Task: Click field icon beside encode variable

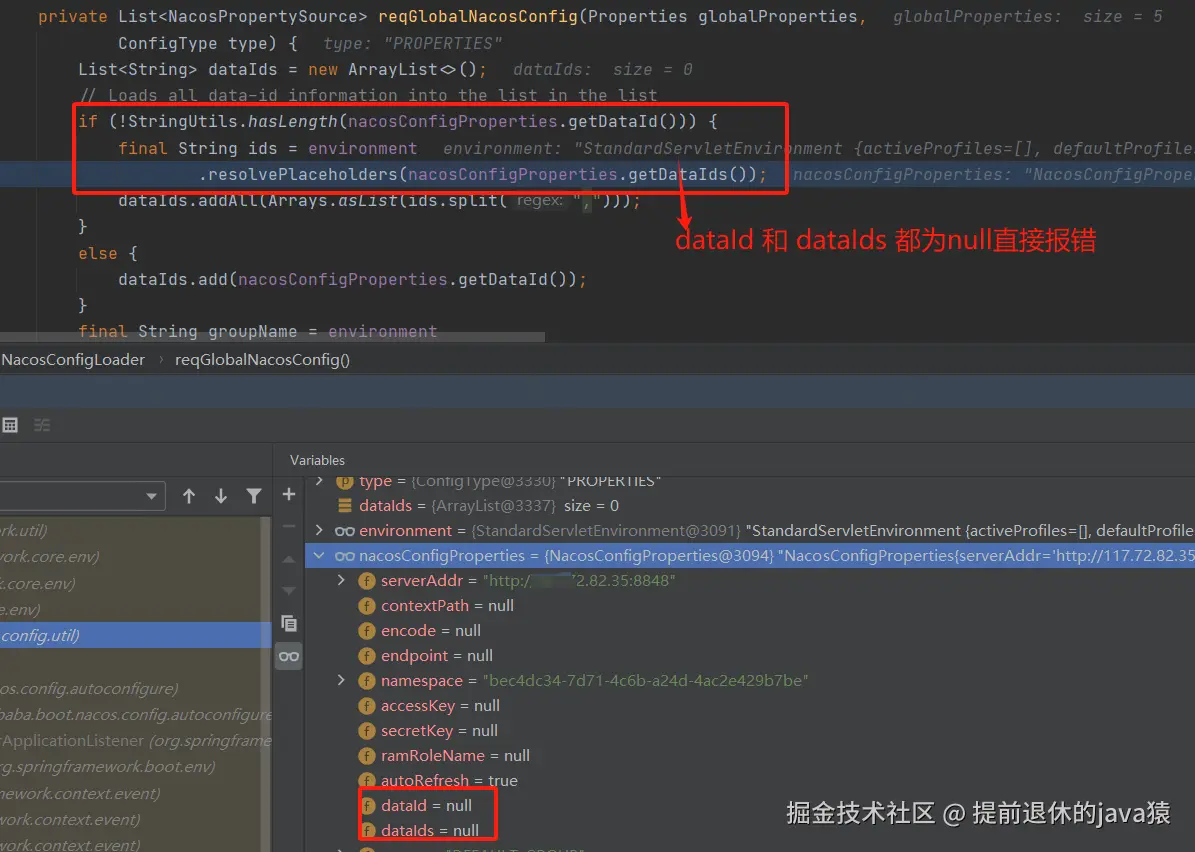Action: click(x=367, y=632)
